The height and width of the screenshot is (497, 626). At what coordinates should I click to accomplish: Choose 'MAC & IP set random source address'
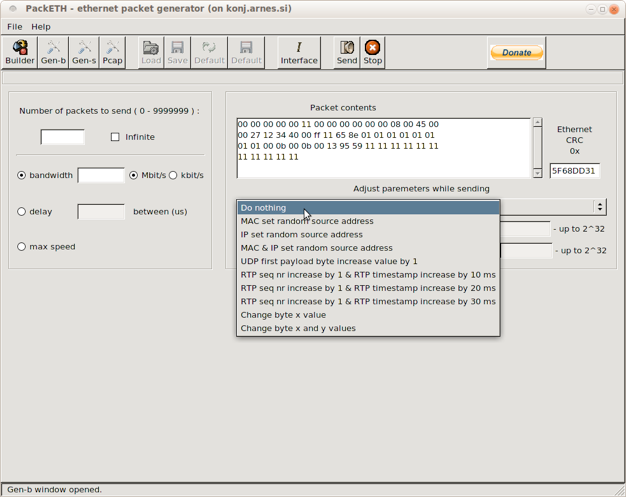tap(368, 248)
